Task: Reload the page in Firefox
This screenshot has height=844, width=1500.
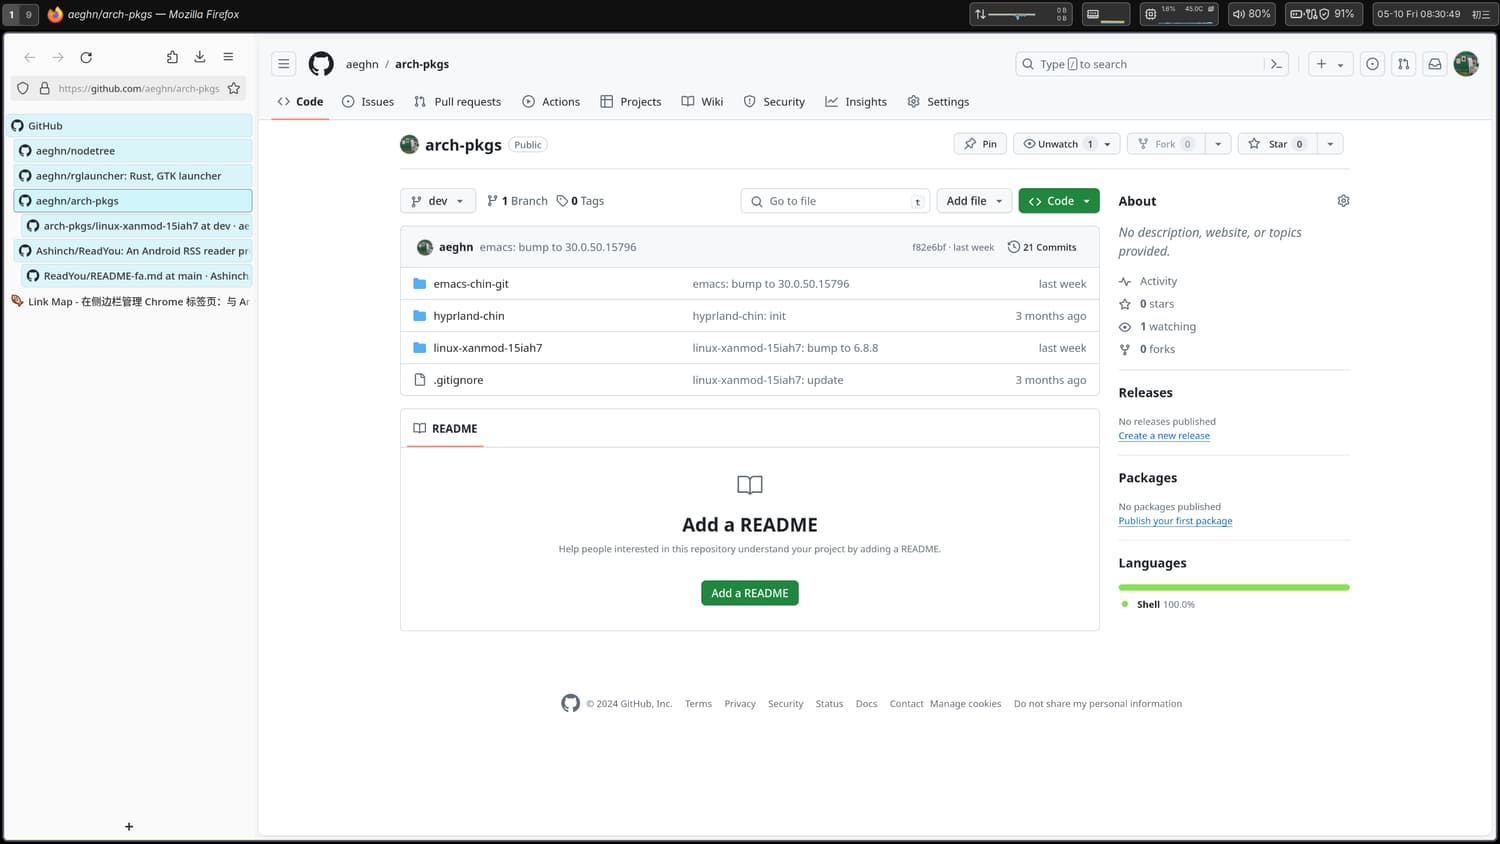Action: 86,58
